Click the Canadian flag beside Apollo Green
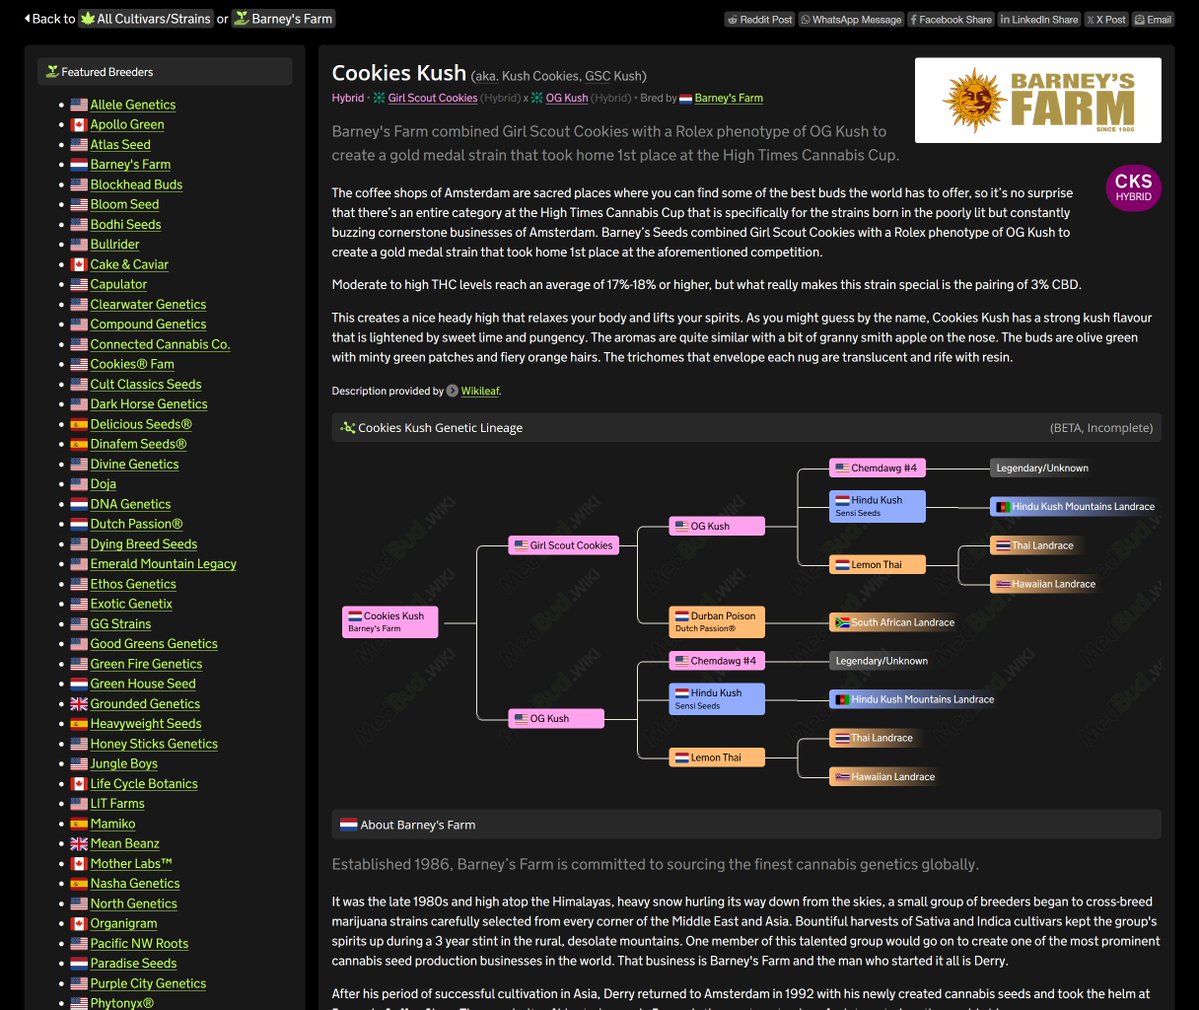Viewport: 1199px width, 1010px height. 79,125
